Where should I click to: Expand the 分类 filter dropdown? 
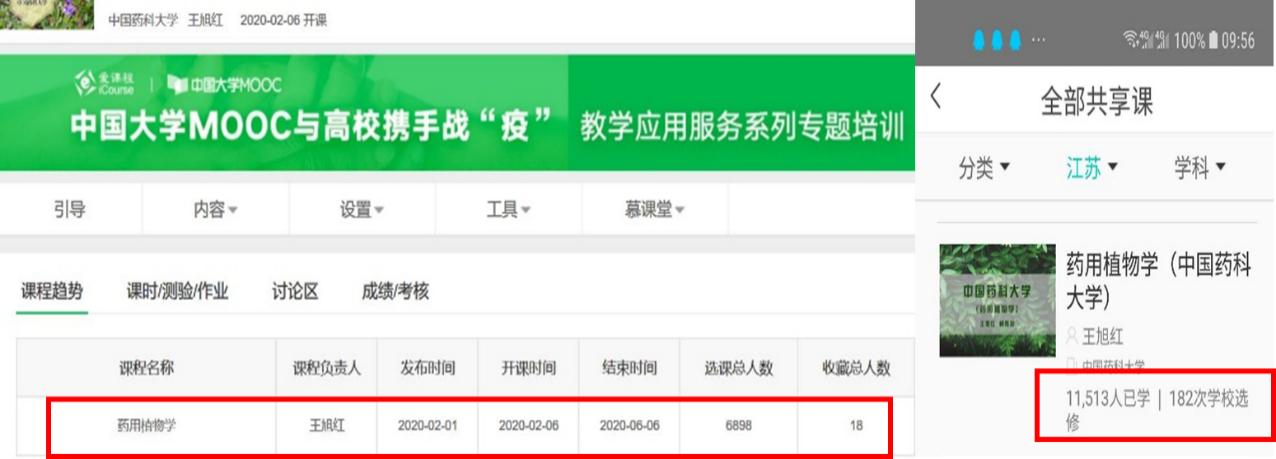click(984, 168)
